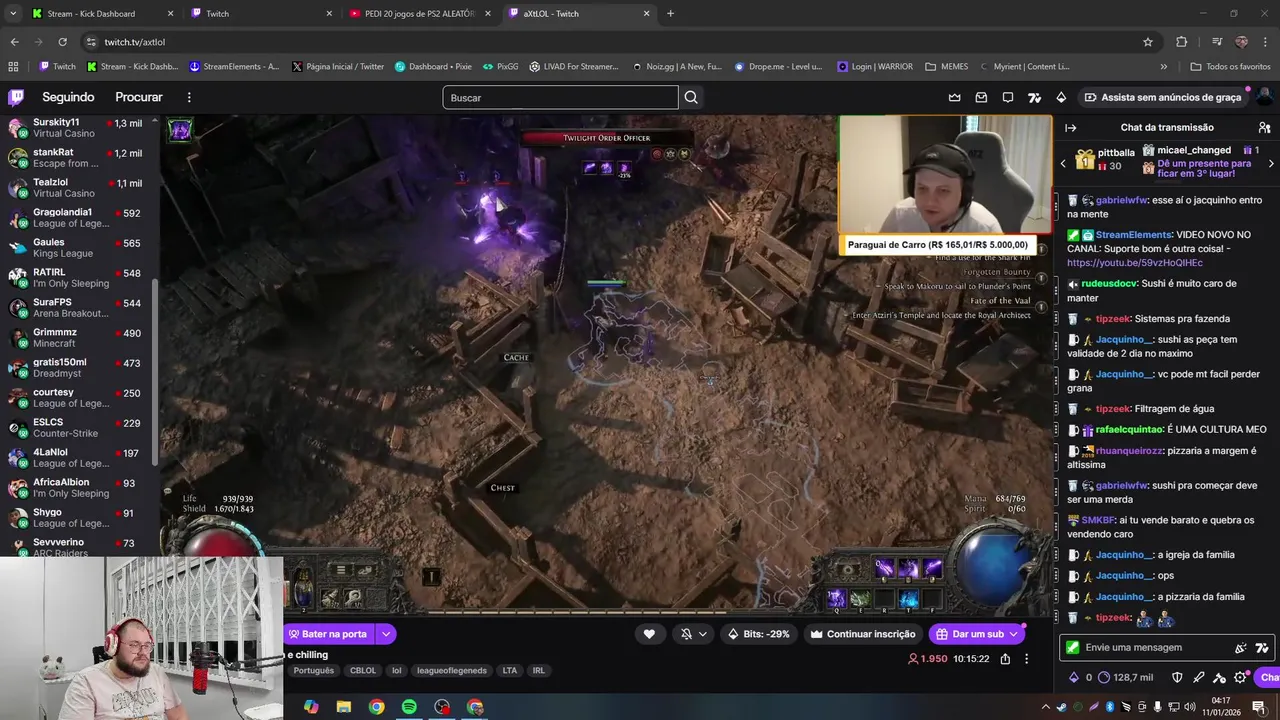
Task: Click the sidebar channels scrollbar
Action: pos(155,372)
